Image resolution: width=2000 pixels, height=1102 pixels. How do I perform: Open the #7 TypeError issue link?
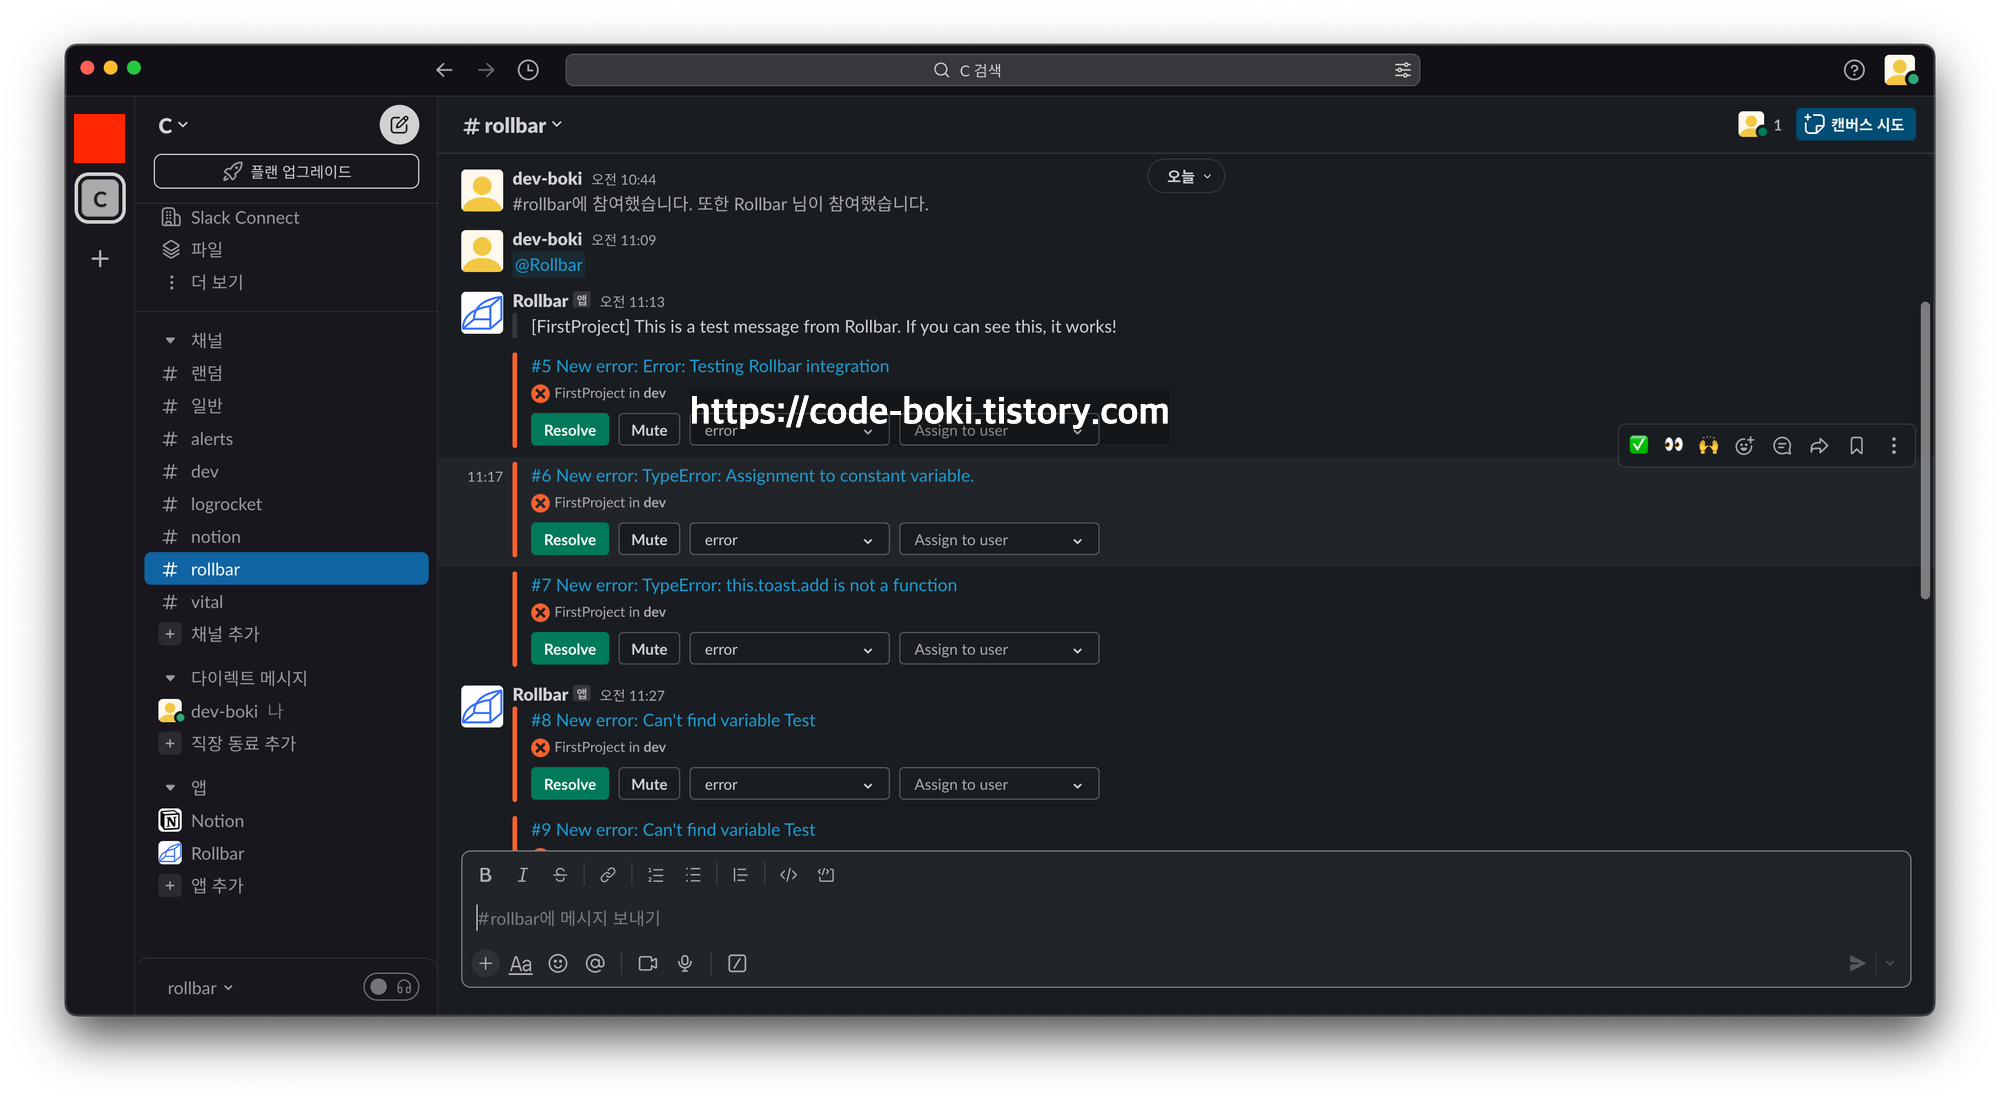[743, 585]
